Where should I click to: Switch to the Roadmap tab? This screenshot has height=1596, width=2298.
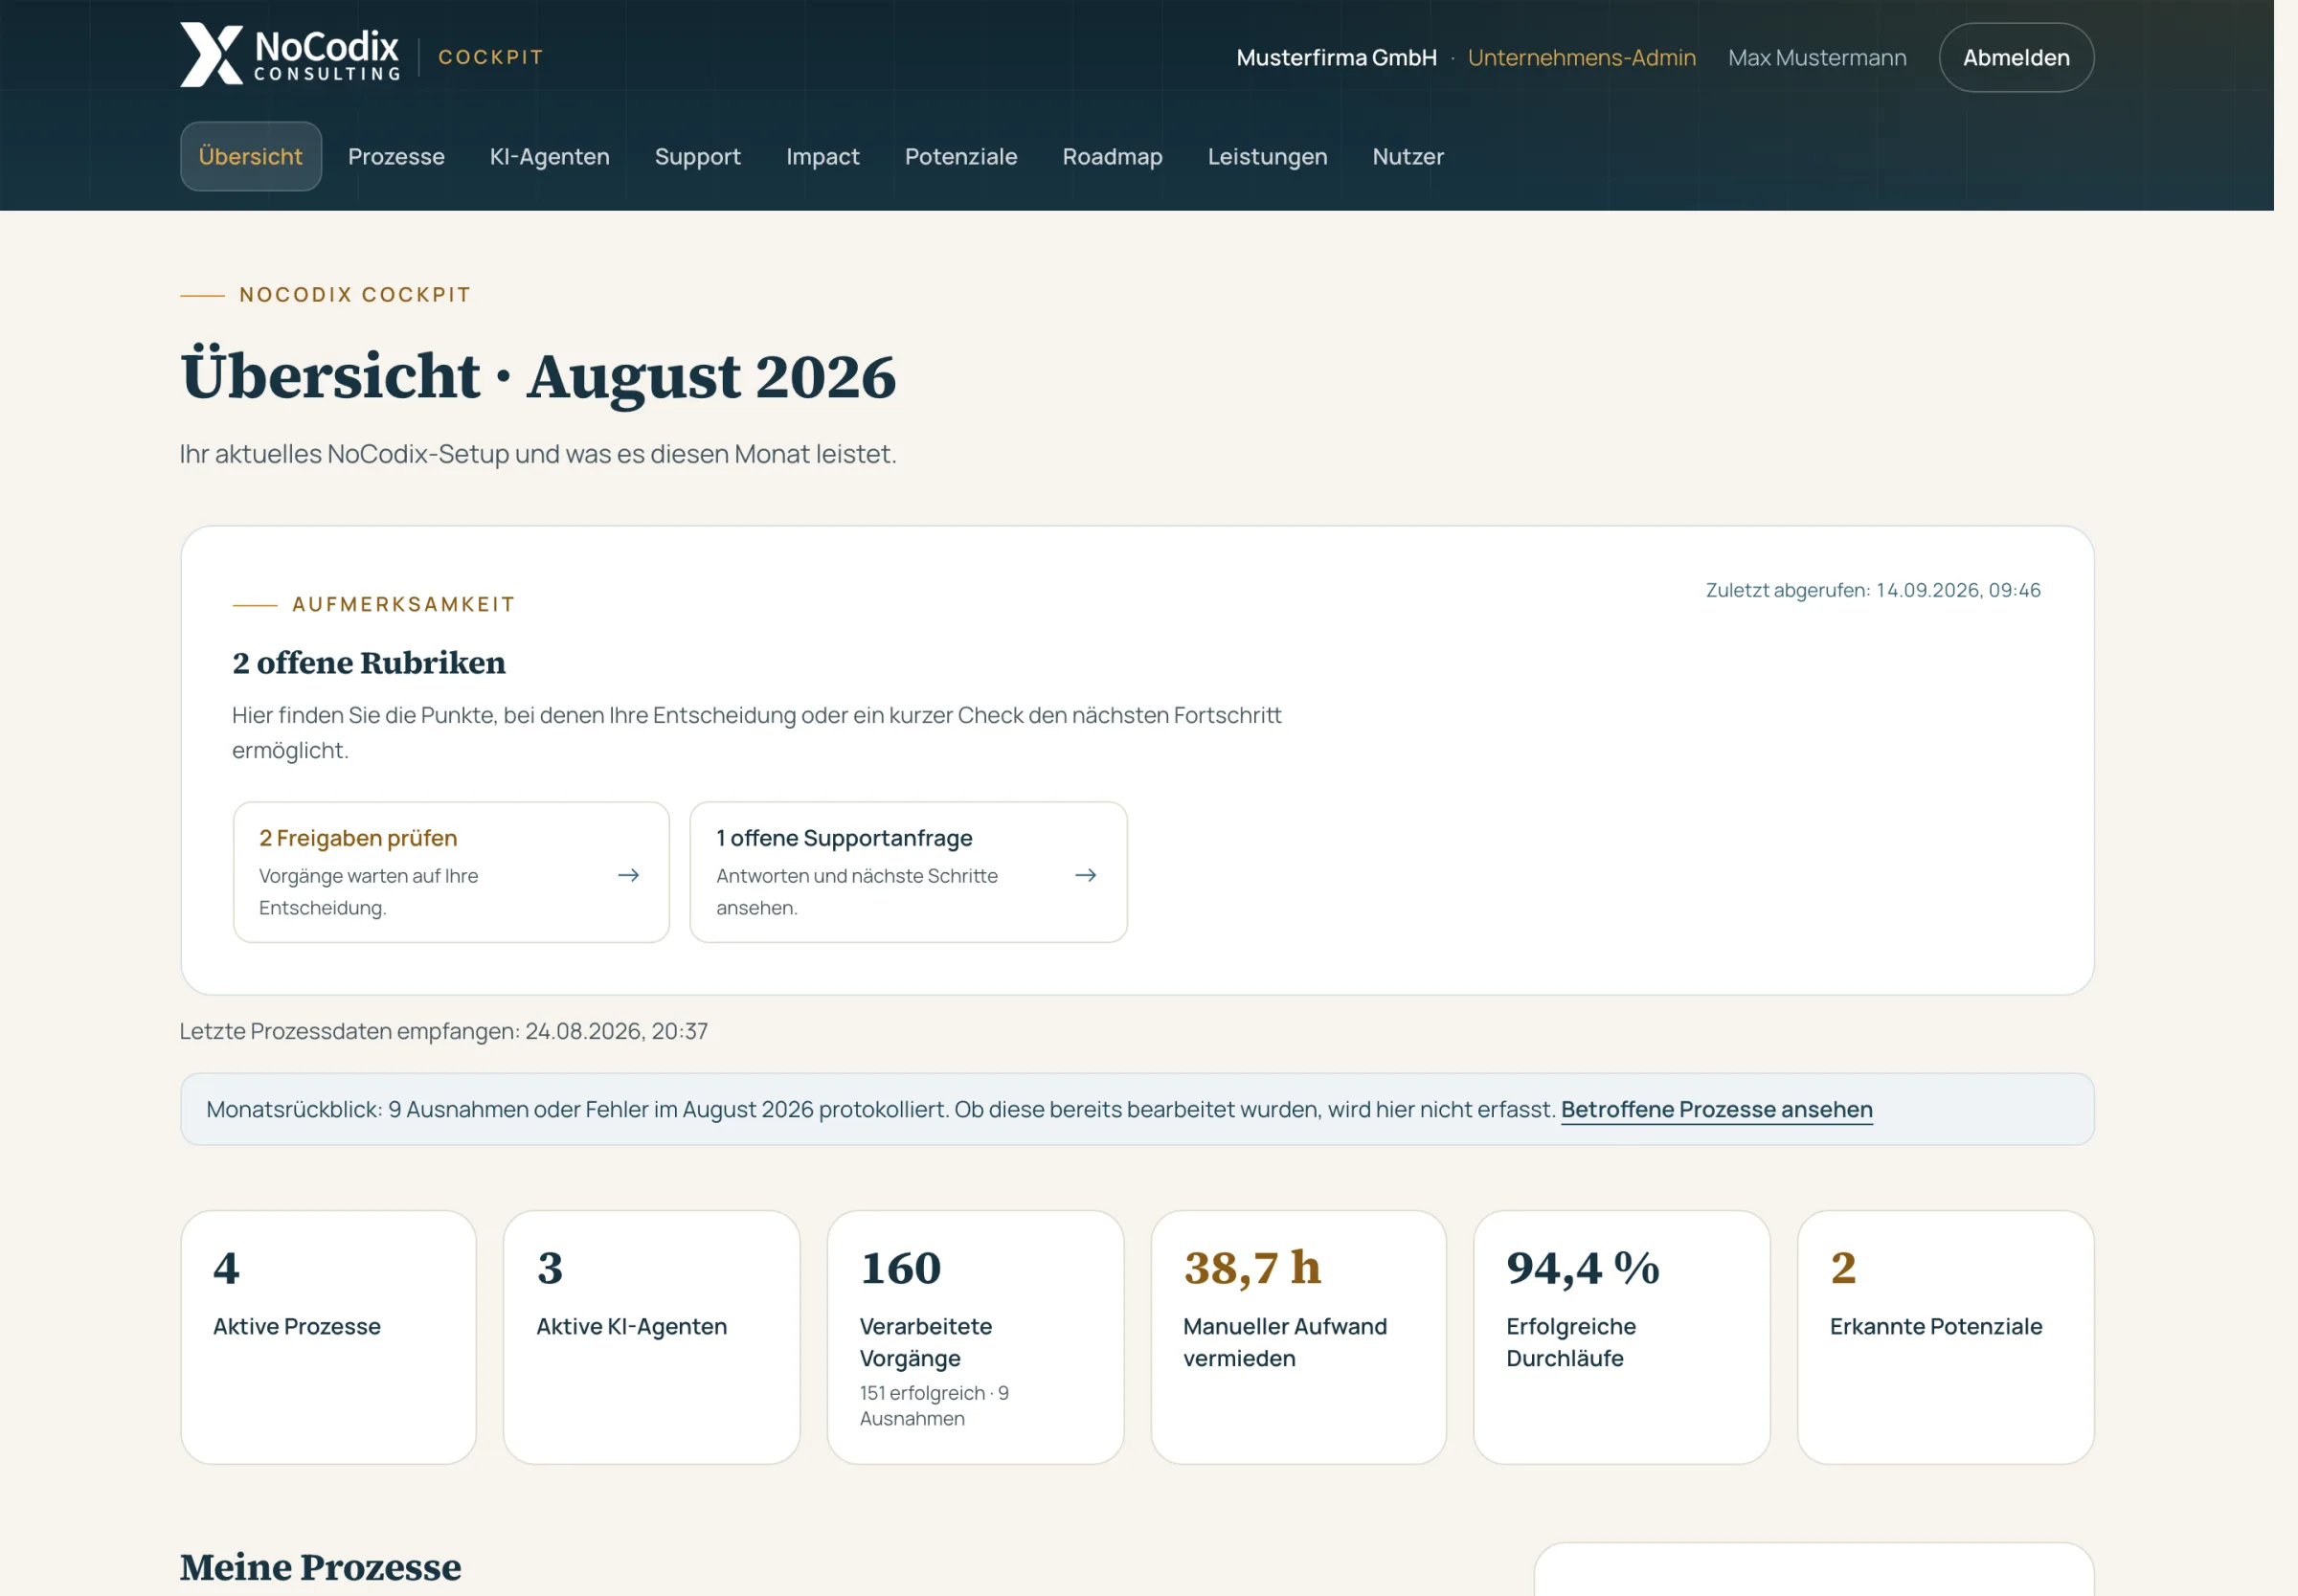click(x=1112, y=156)
